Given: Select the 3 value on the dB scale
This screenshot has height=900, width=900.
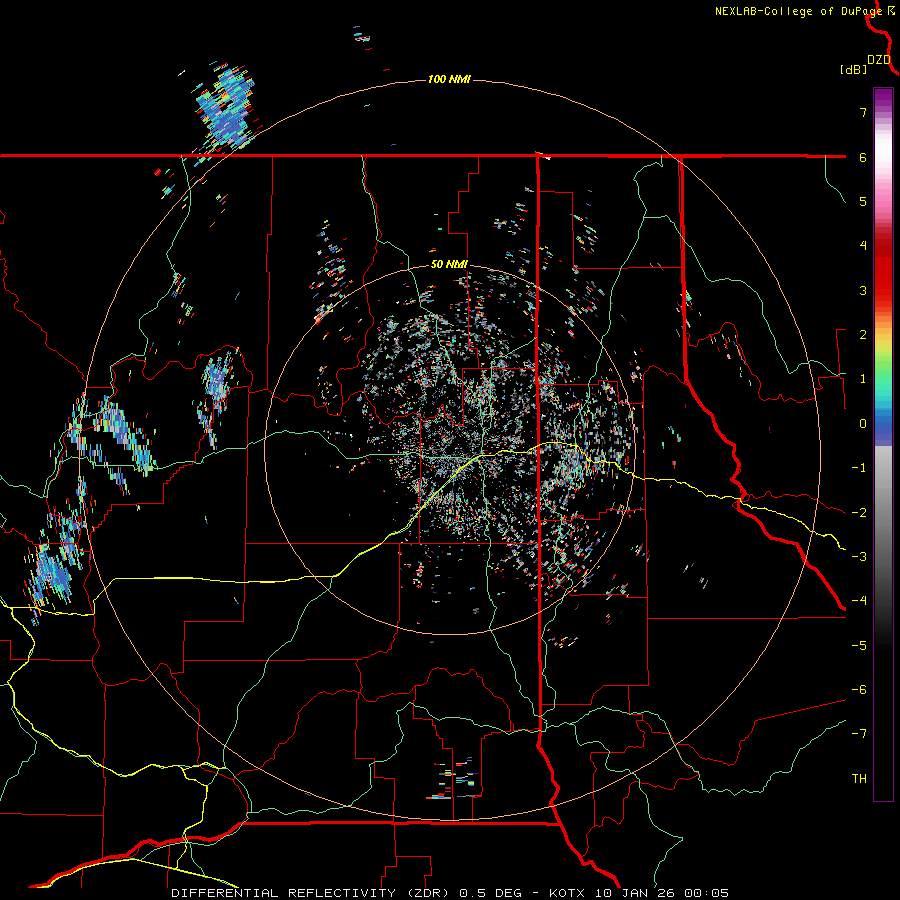Looking at the screenshot, I should (863, 290).
